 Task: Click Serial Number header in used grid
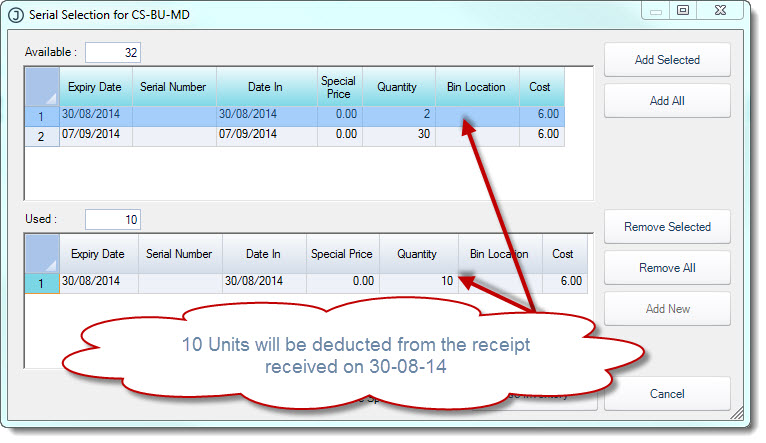pyautogui.click(x=180, y=254)
